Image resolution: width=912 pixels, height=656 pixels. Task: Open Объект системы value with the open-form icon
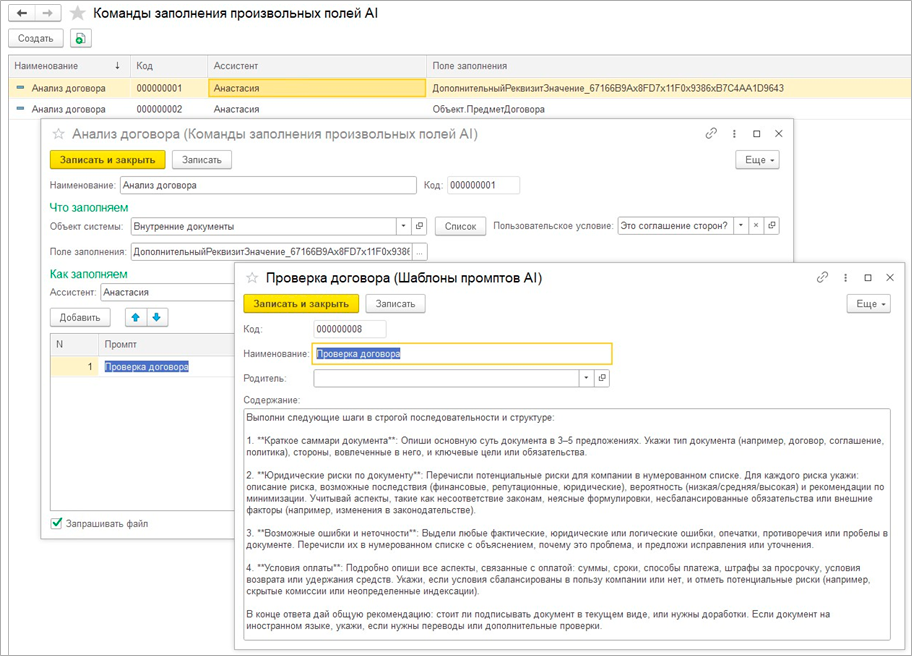click(419, 226)
